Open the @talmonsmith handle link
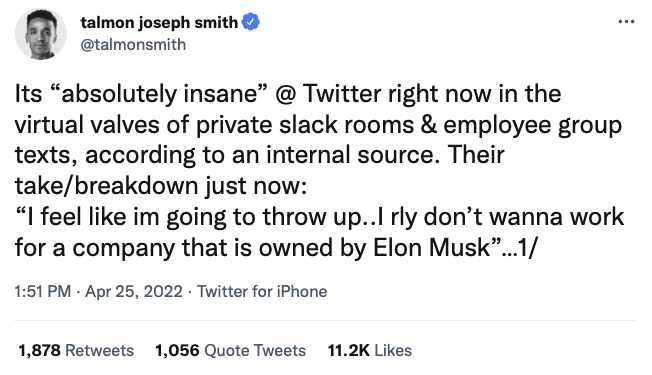 click(x=133, y=44)
